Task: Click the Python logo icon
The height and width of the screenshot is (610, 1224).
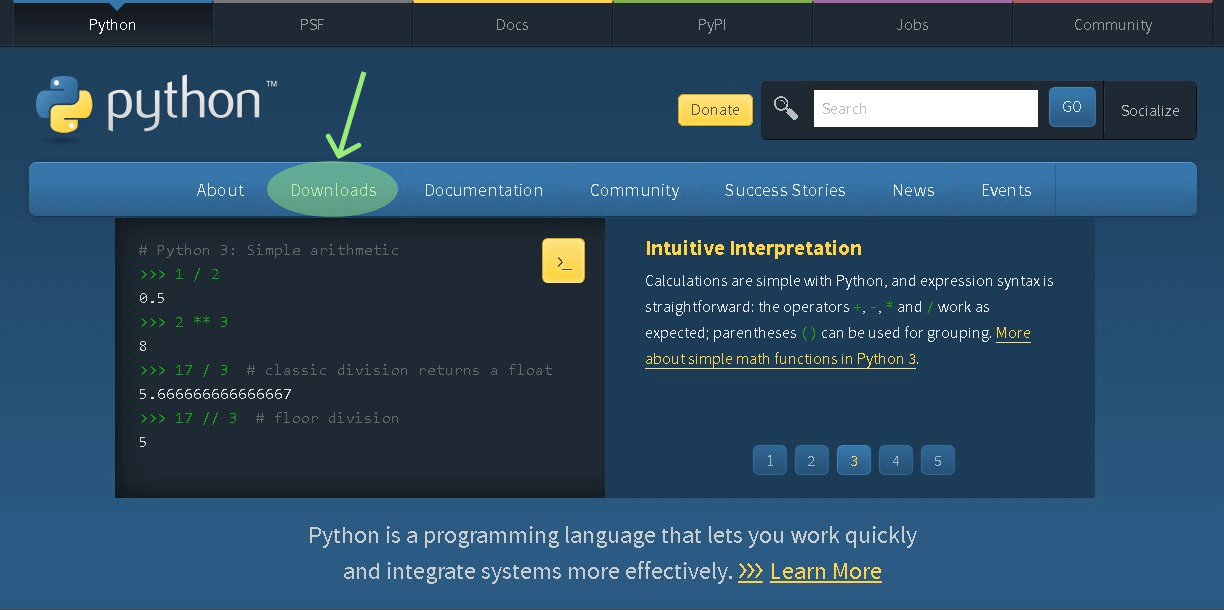Action: 64,105
